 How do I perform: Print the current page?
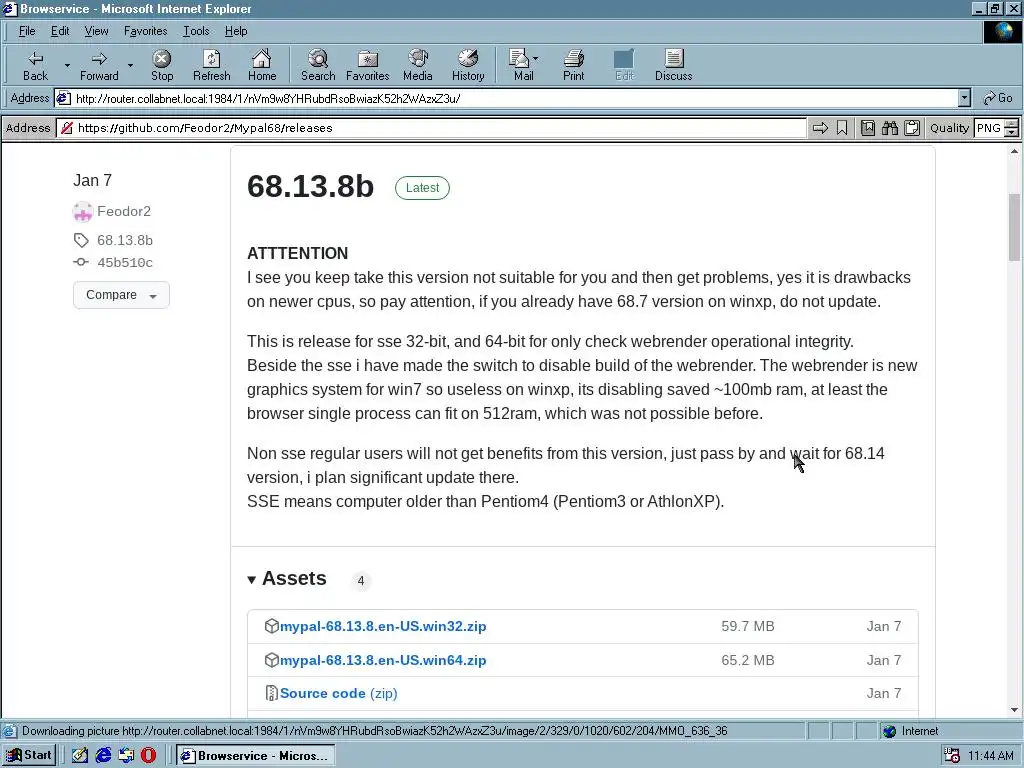point(573,65)
